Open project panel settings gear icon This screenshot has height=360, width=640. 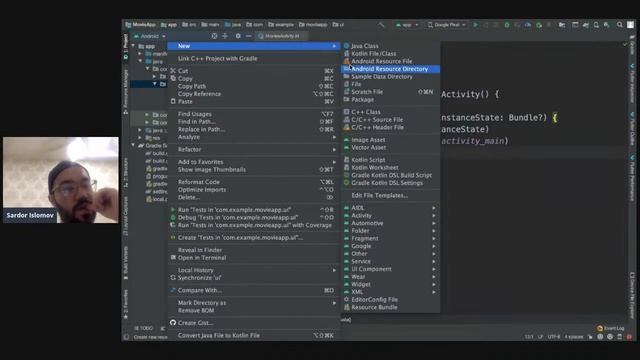tap(238, 36)
